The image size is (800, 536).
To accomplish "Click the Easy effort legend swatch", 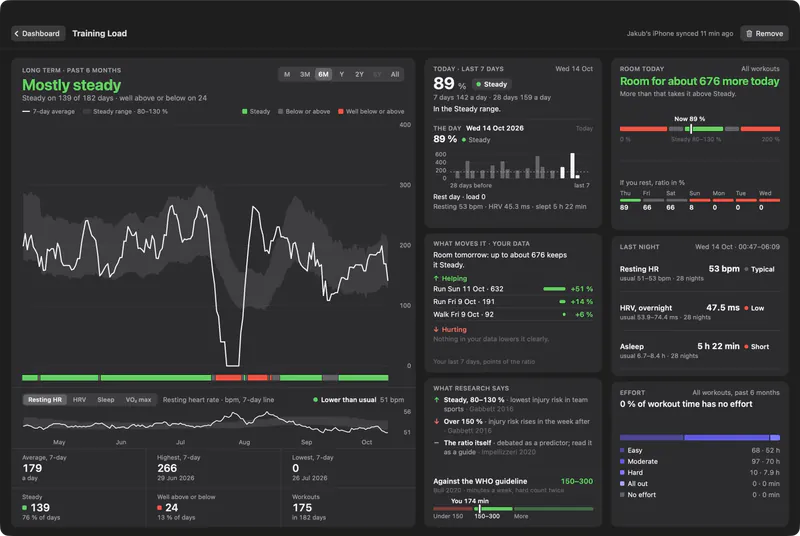I will 622,450.
